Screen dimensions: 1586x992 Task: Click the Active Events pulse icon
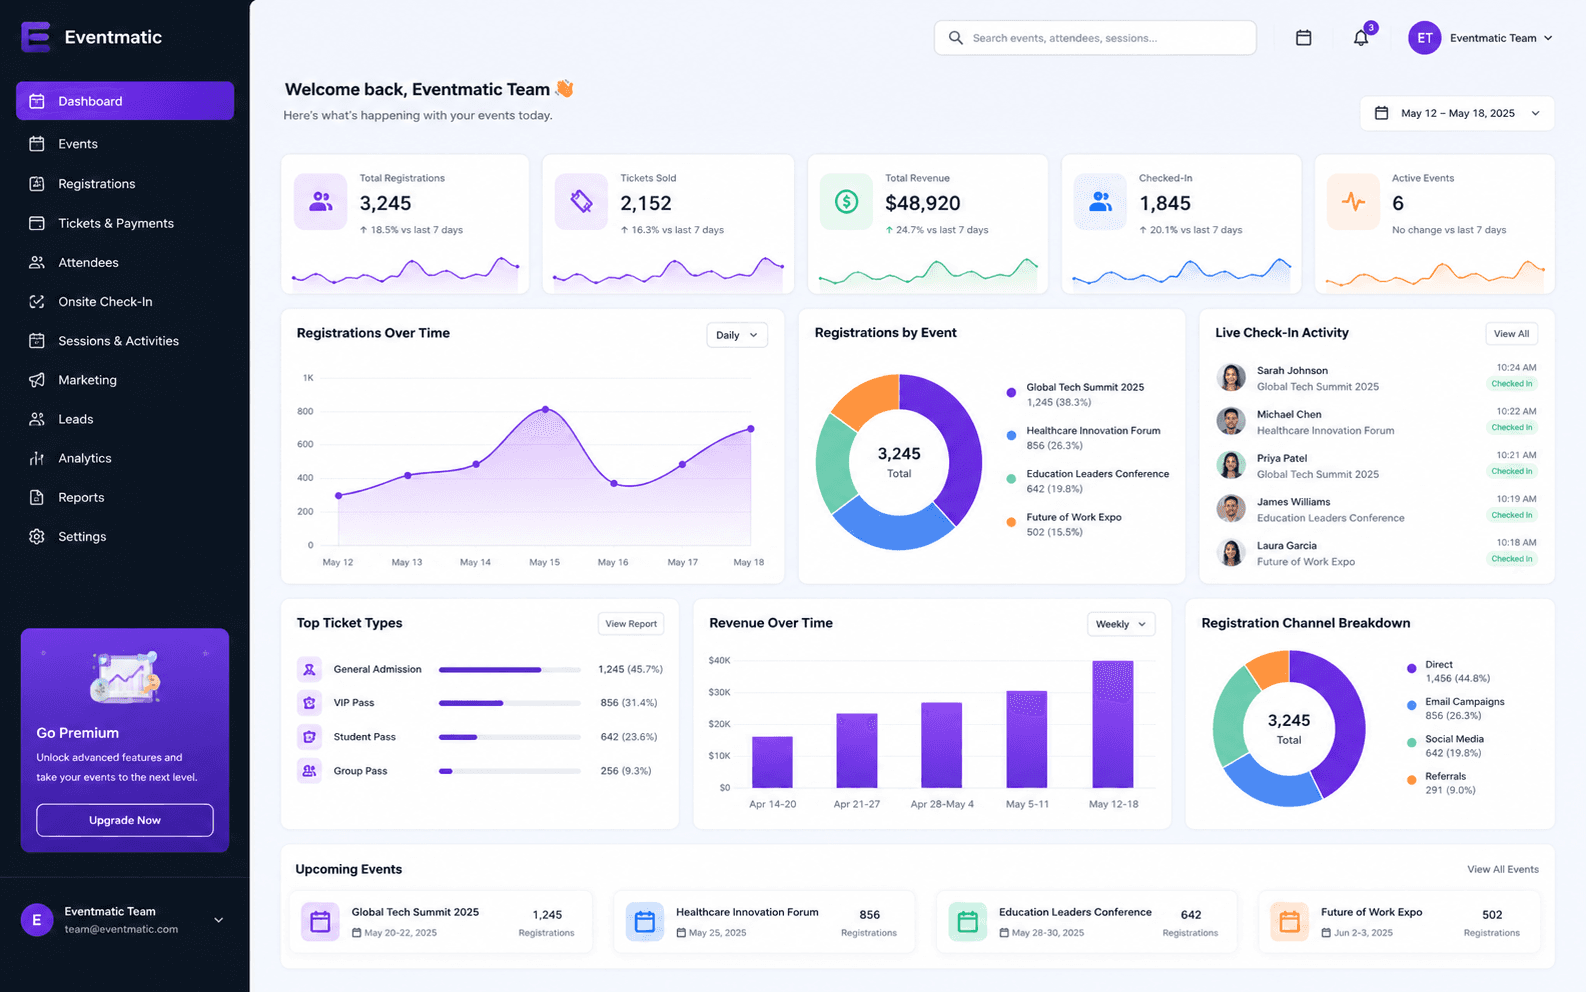[x=1353, y=202]
